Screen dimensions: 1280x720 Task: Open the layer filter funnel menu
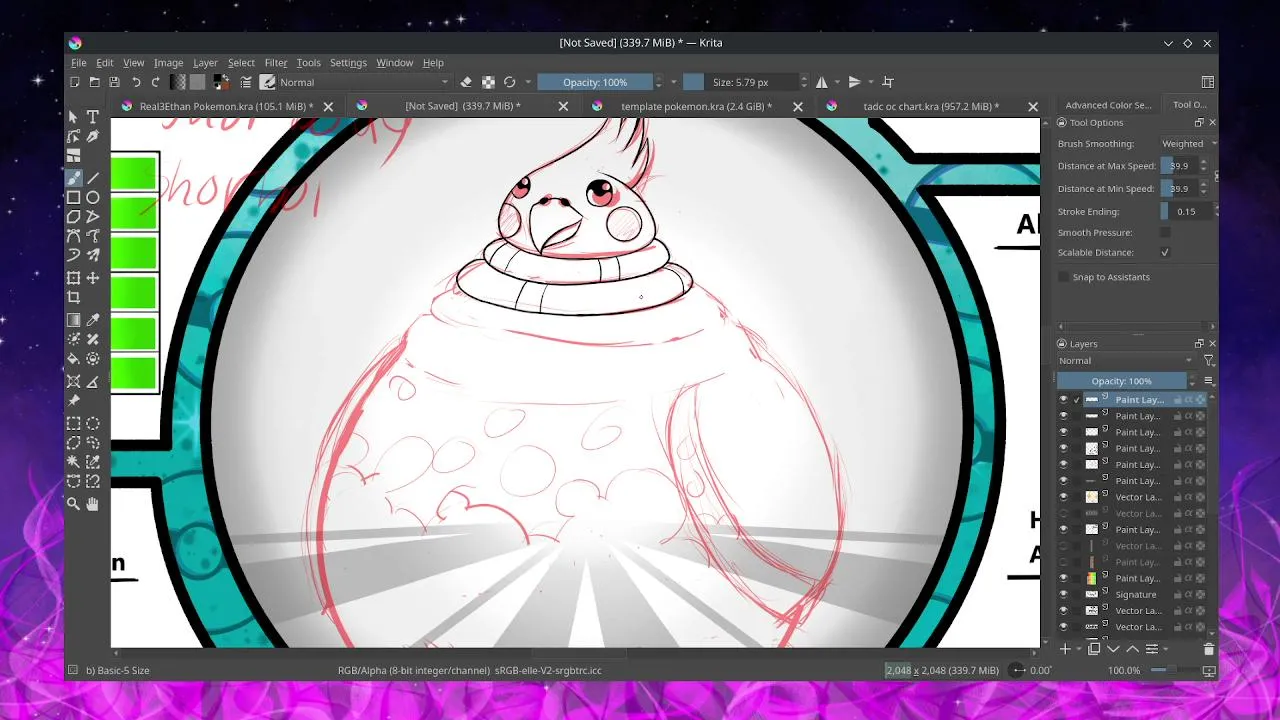click(1208, 361)
